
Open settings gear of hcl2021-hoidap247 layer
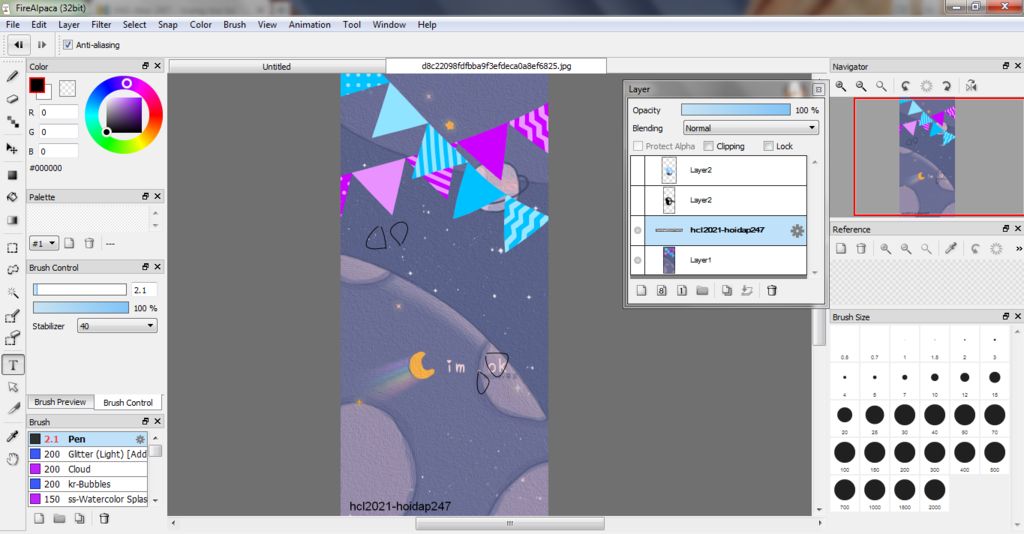pos(797,230)
